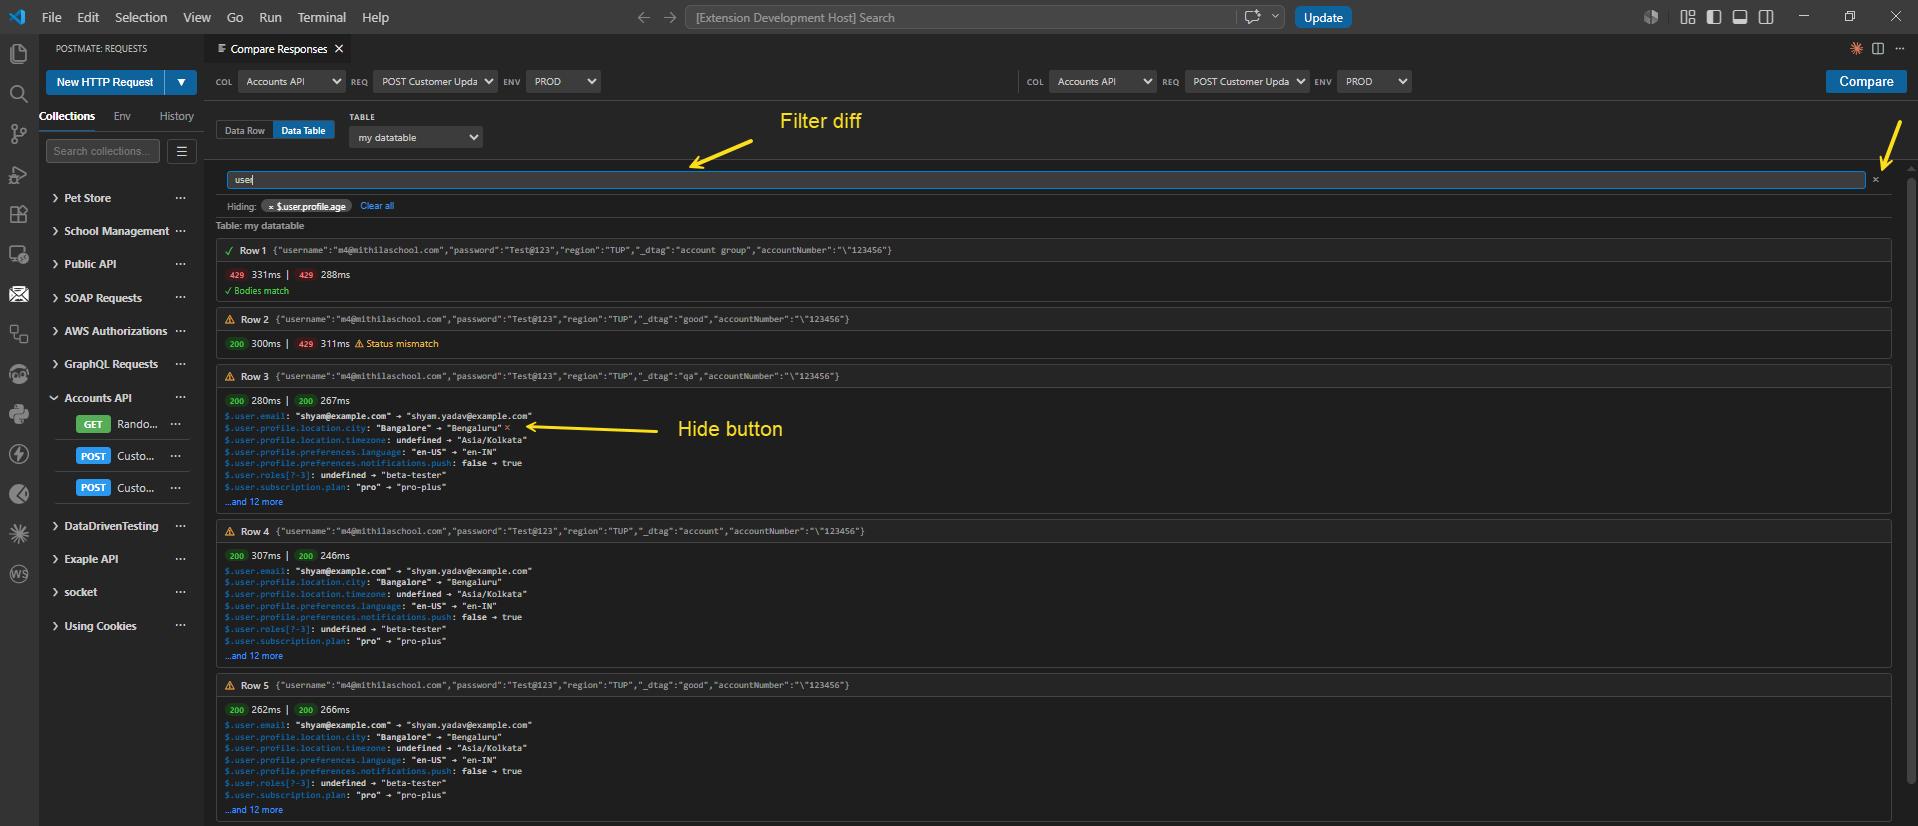Click Customize Layout icon in title bar
The width and height of the screenshot is (1918, 826).
[x=1688, y=17]
